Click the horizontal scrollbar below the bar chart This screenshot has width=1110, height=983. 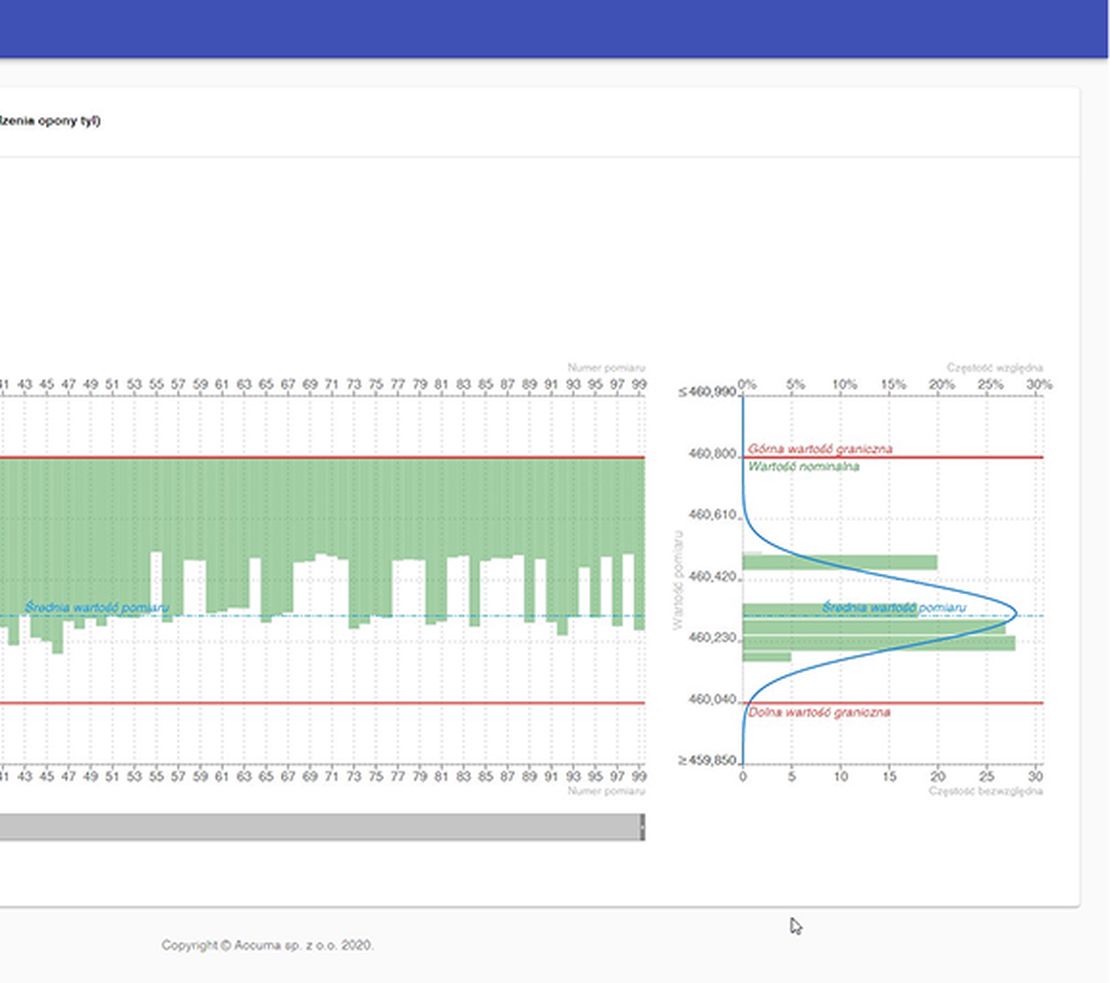[320, 827]
